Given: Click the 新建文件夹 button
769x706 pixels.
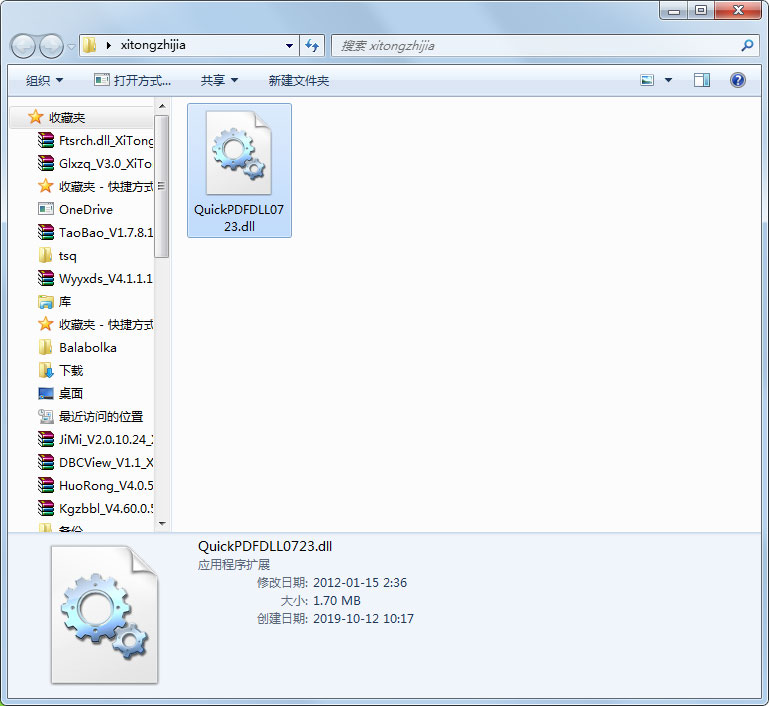Looking at the screenshot, I should click(298, 80).
